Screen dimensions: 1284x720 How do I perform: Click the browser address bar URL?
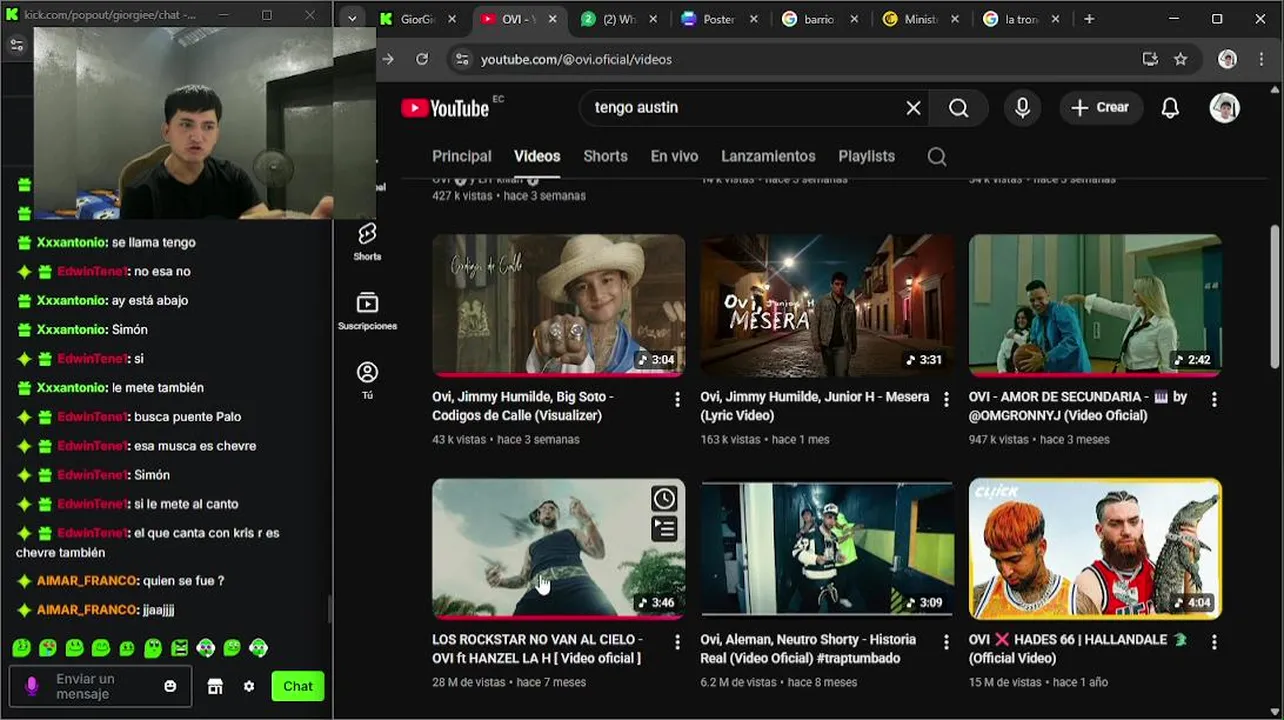coord(576,59)
